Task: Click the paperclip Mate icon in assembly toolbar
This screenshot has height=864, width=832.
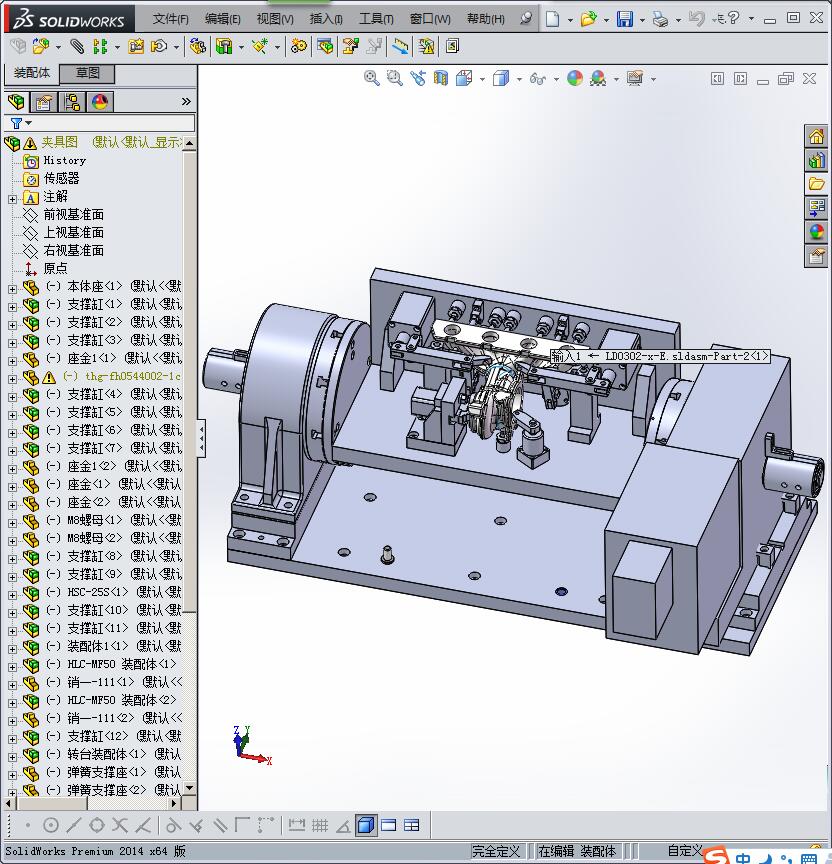Action: pyautogui.click(x=77, y=47)
